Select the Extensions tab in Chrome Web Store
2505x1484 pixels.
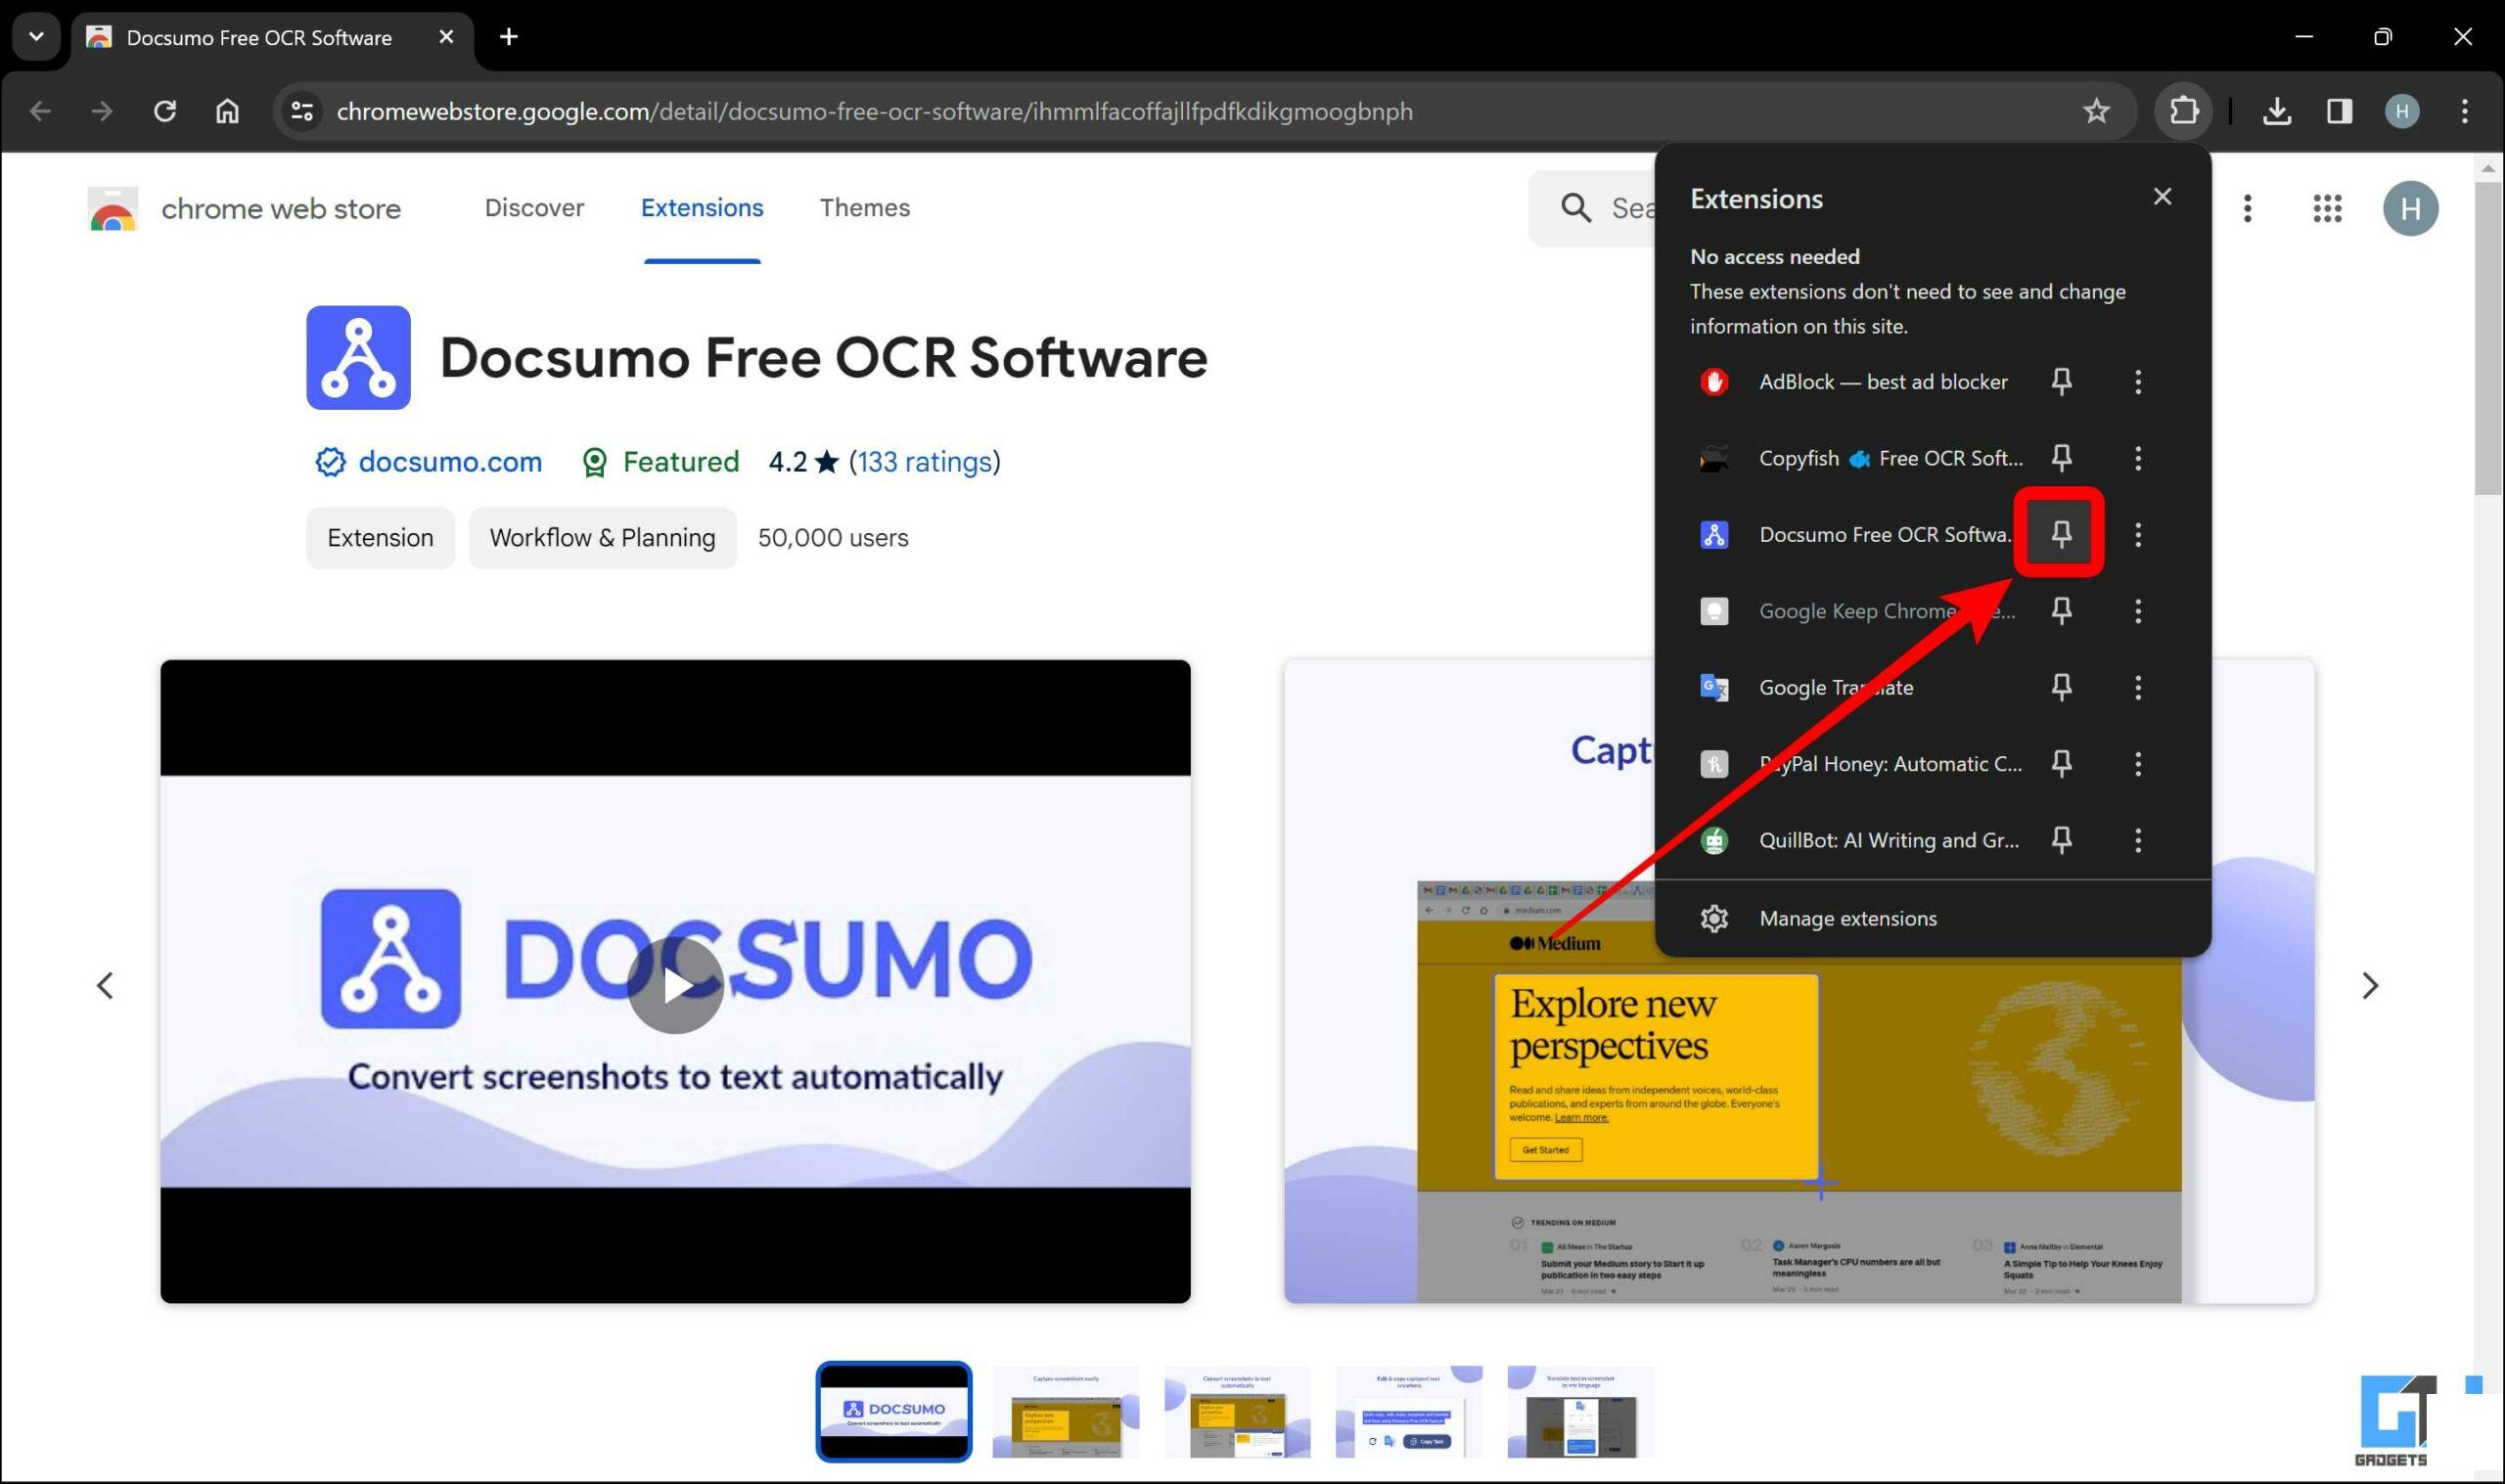pos(704,208)
